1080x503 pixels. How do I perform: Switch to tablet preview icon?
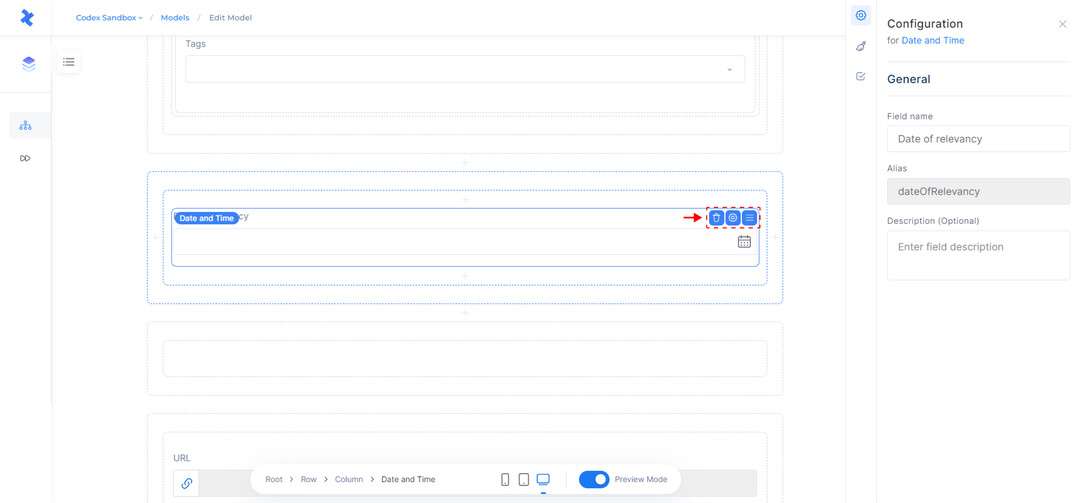[523, 480]
